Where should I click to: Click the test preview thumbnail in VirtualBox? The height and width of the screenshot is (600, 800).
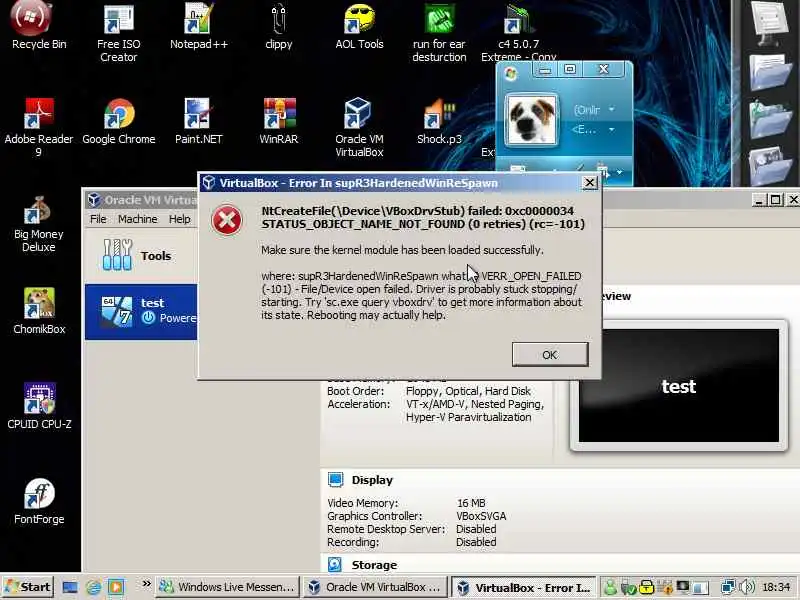point(679,386)
